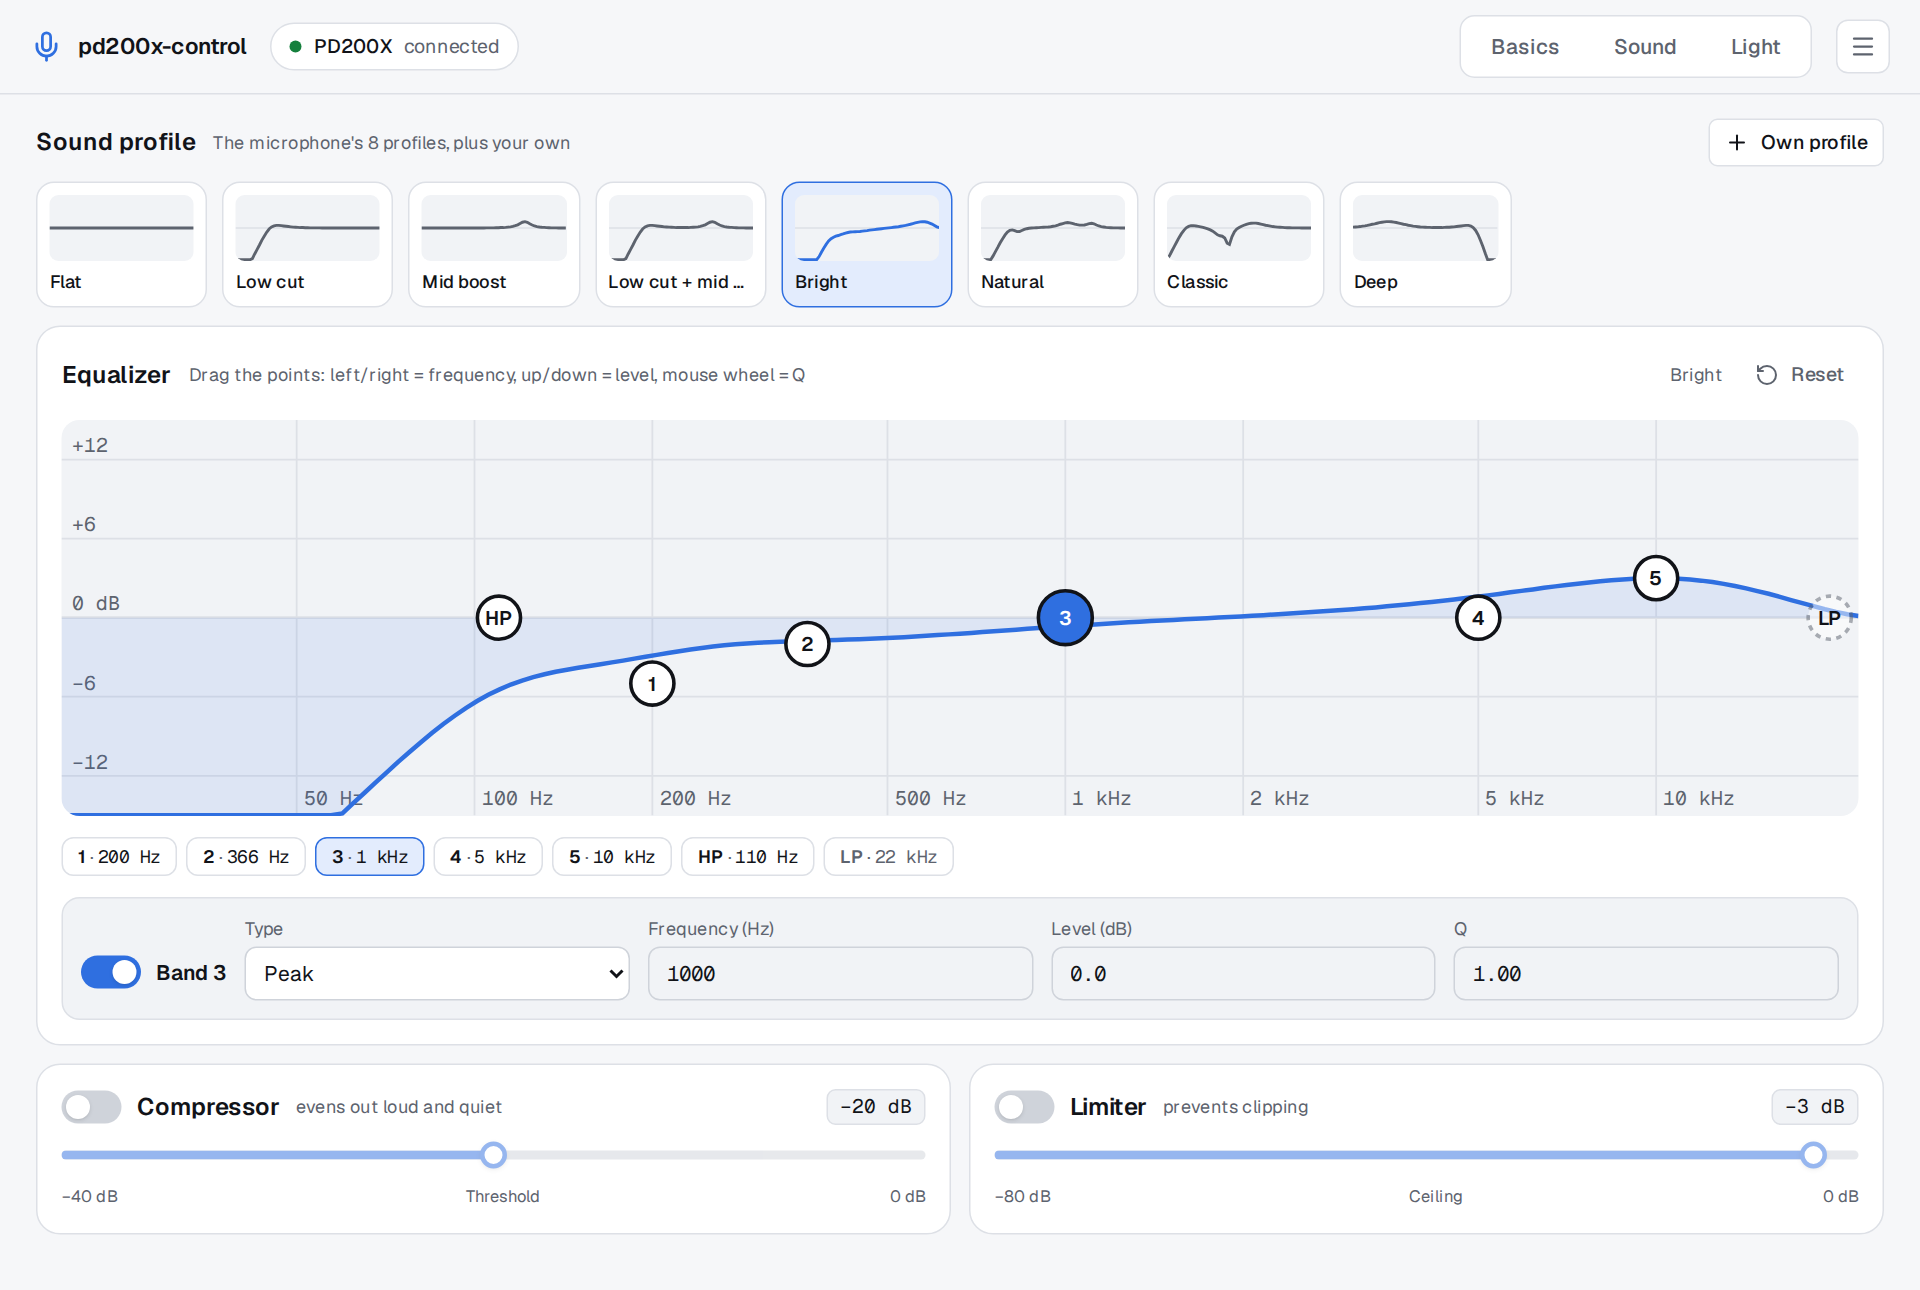The image size is (1920, 1290).
Task: Select EQ point 2 on the graph
Action: (x=807, y=644)
